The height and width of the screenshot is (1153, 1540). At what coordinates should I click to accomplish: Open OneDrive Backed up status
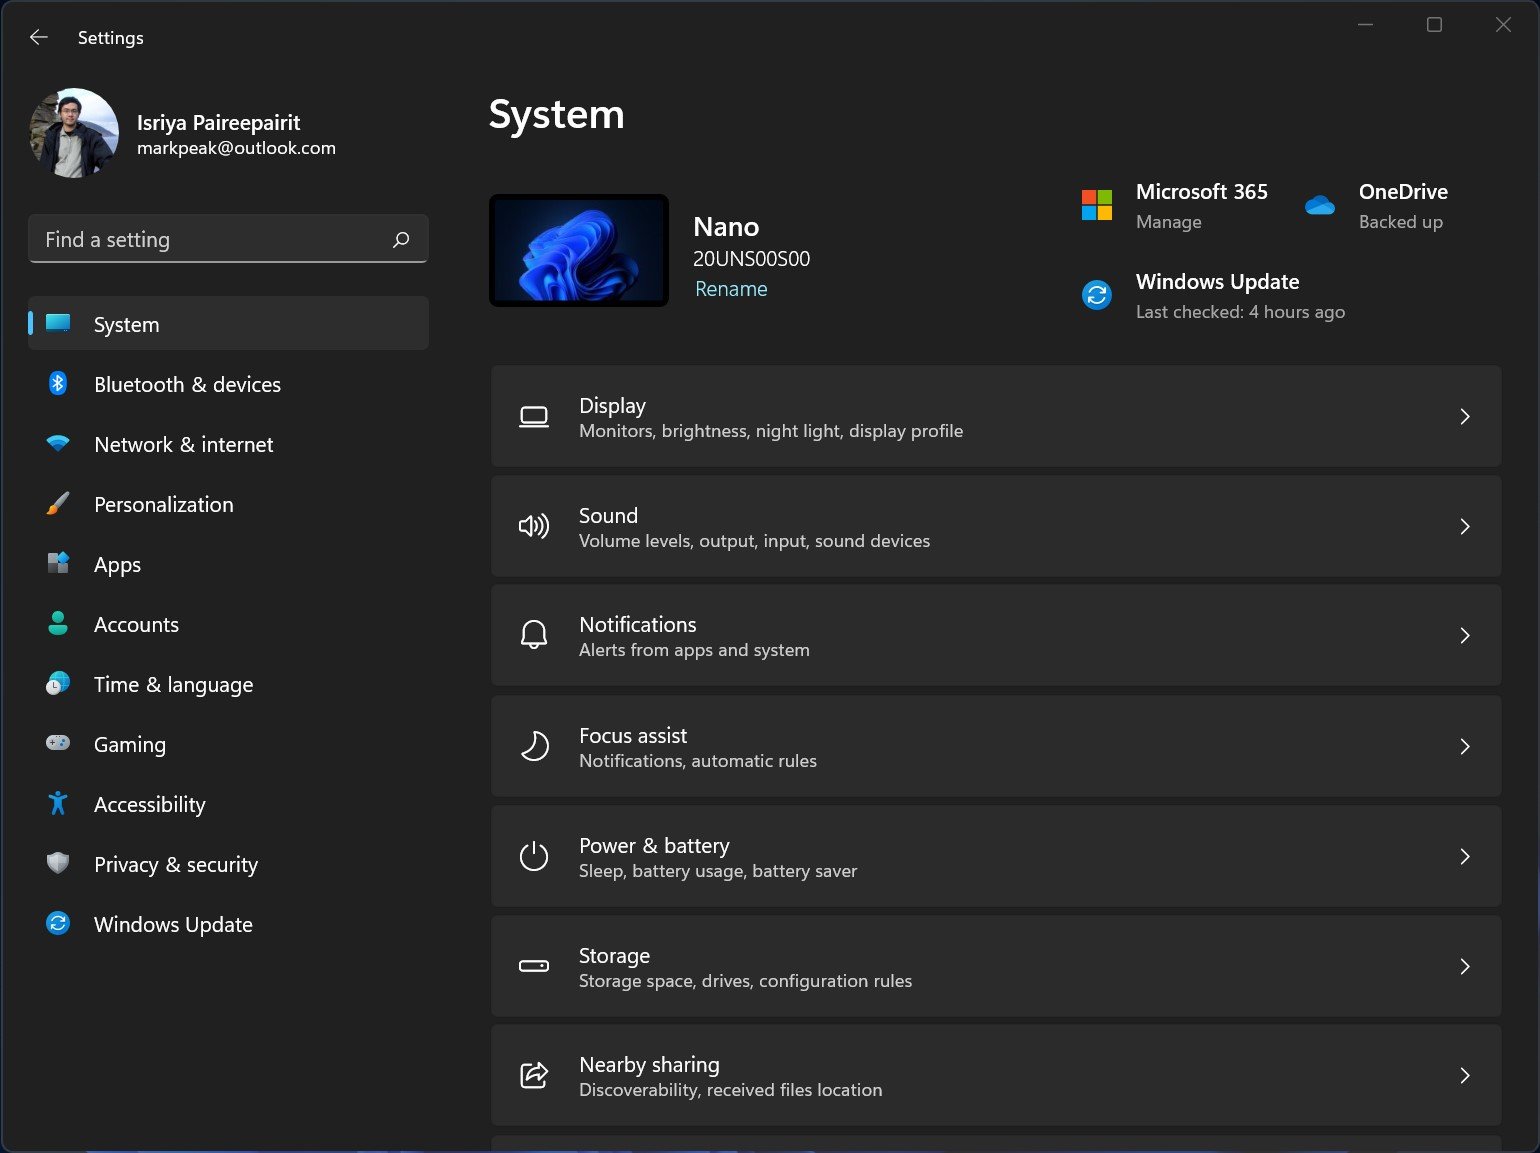(1400, 222)
